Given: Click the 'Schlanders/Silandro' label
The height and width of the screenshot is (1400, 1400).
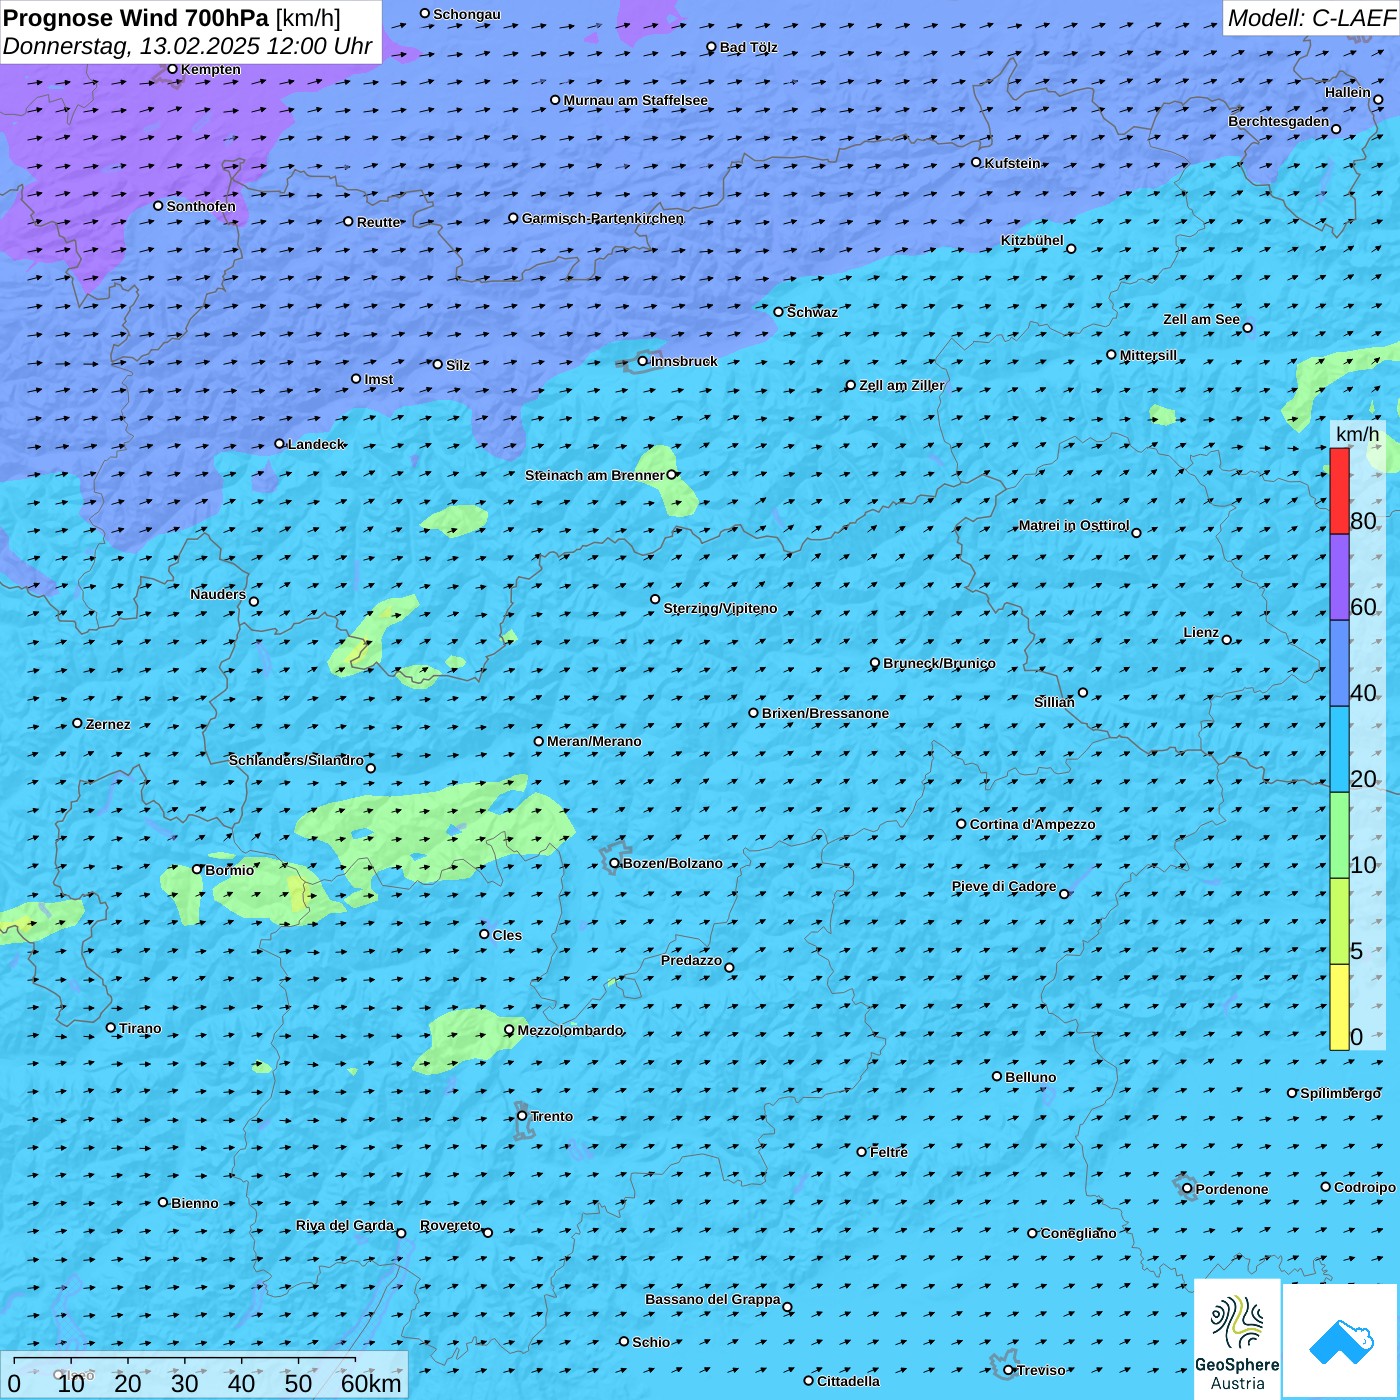Looking at the screenshot, I should point(296,760).
